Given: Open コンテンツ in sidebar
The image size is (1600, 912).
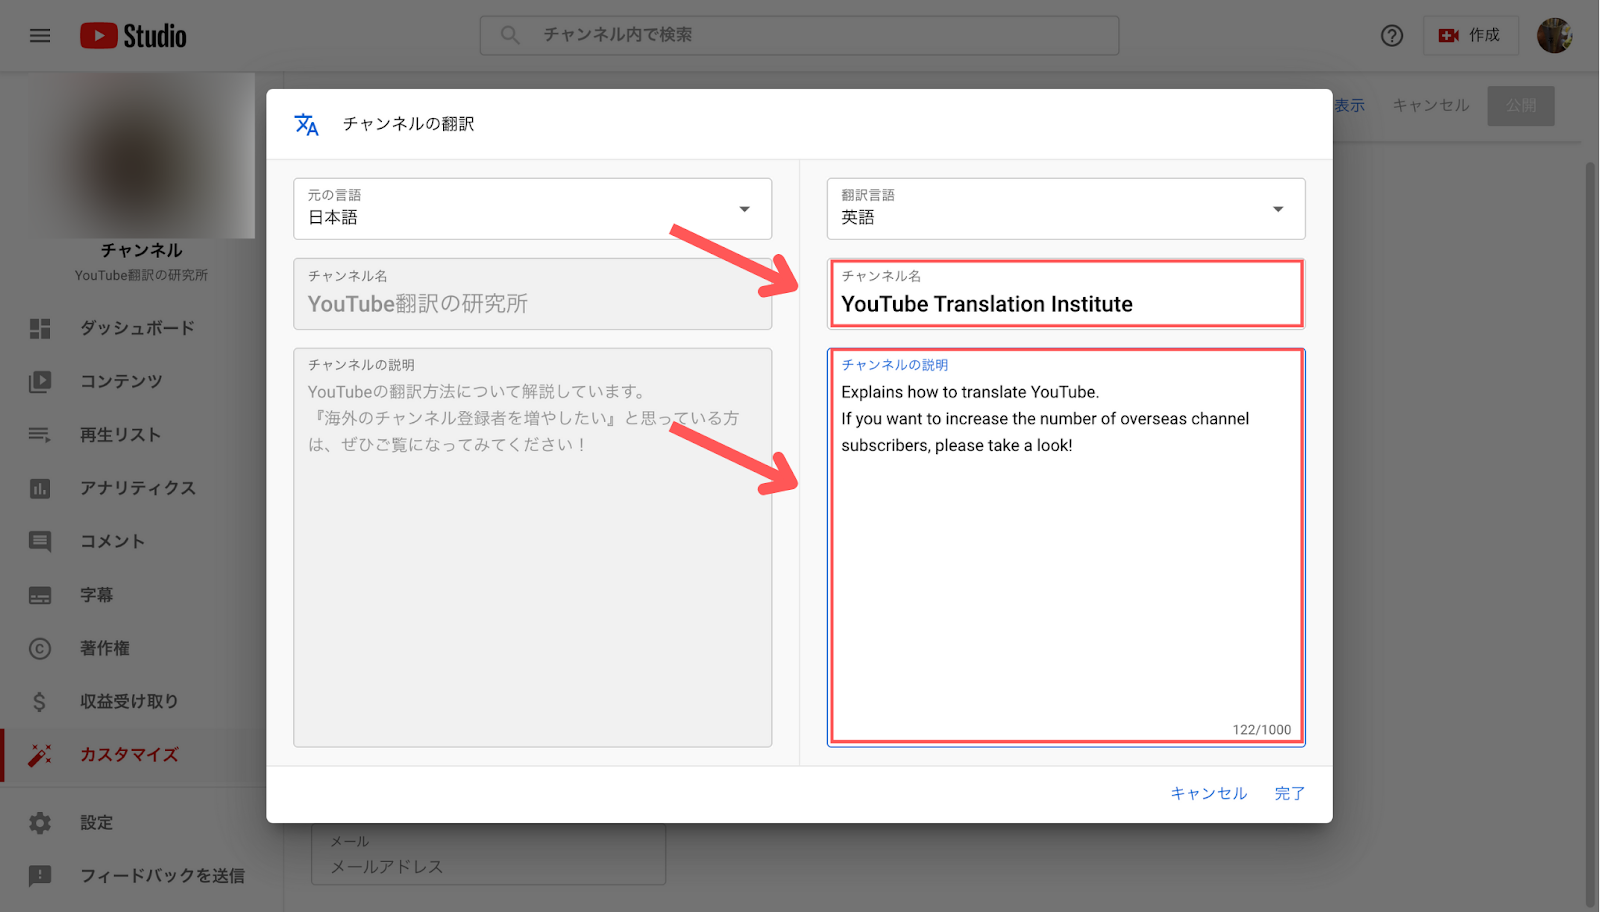Looking at the screenshot, I should (x=121, y=381).
